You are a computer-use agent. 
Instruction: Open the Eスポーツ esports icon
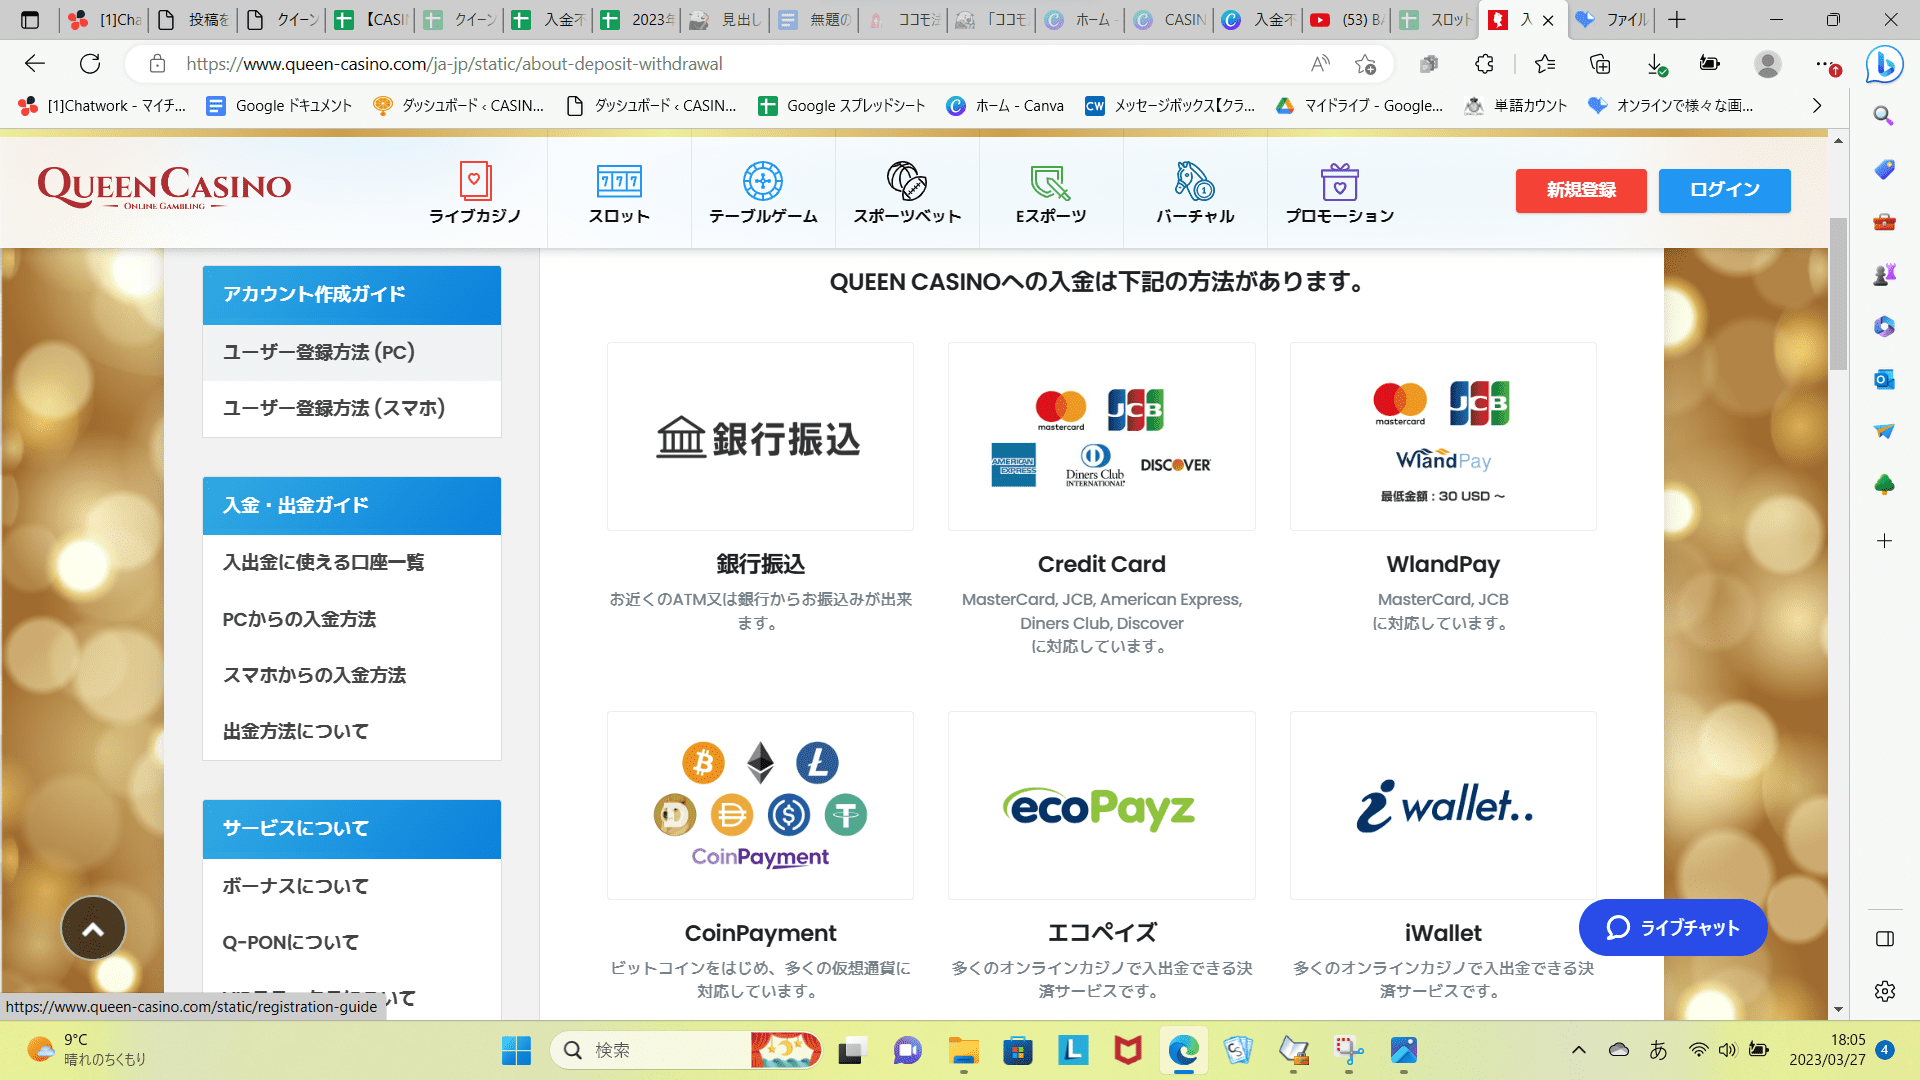[x=1051, y=193]
